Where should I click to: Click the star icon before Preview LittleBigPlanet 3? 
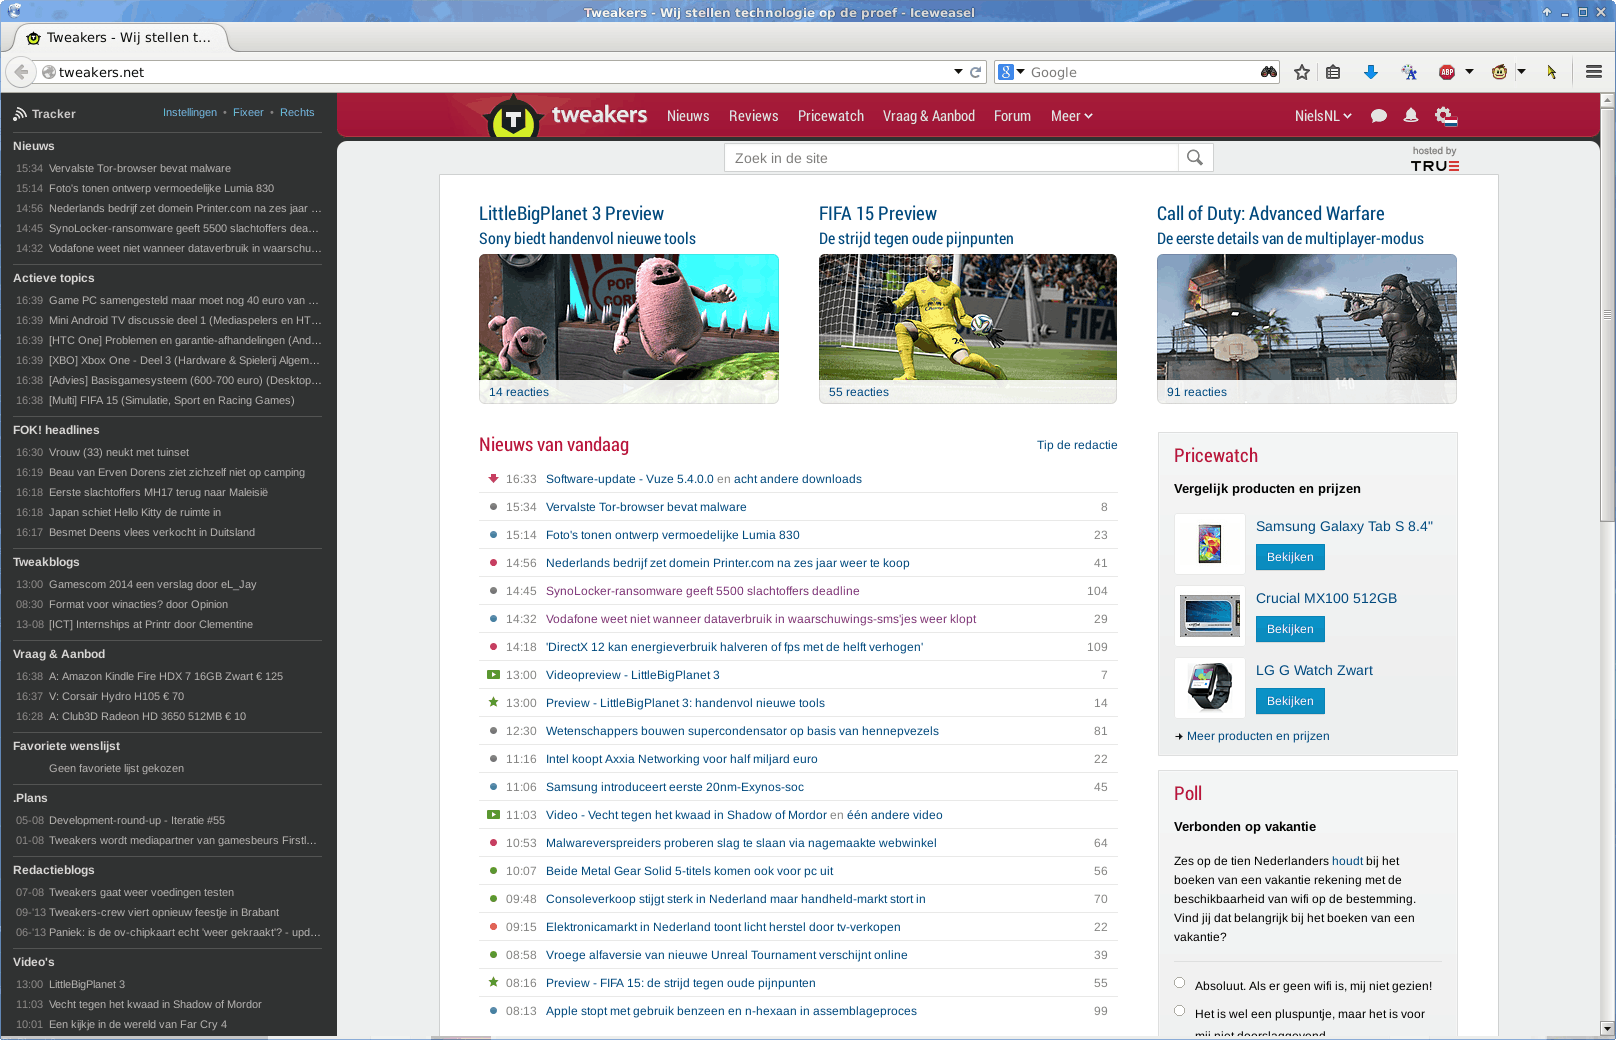[493, 702]
